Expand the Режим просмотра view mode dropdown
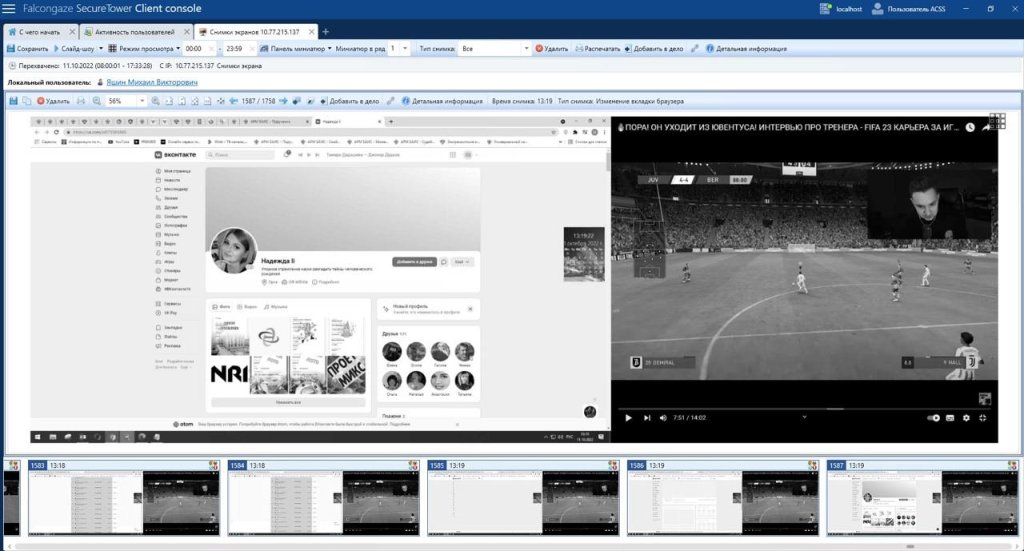Viewport: 1024px width, 551px height. pyautogui.click(x=178, y=48)
